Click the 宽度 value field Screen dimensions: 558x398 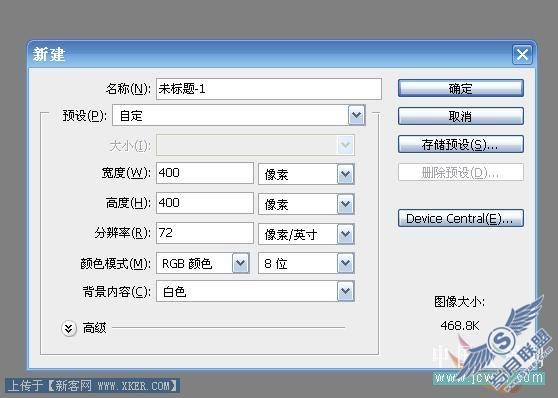click(205, 173)
